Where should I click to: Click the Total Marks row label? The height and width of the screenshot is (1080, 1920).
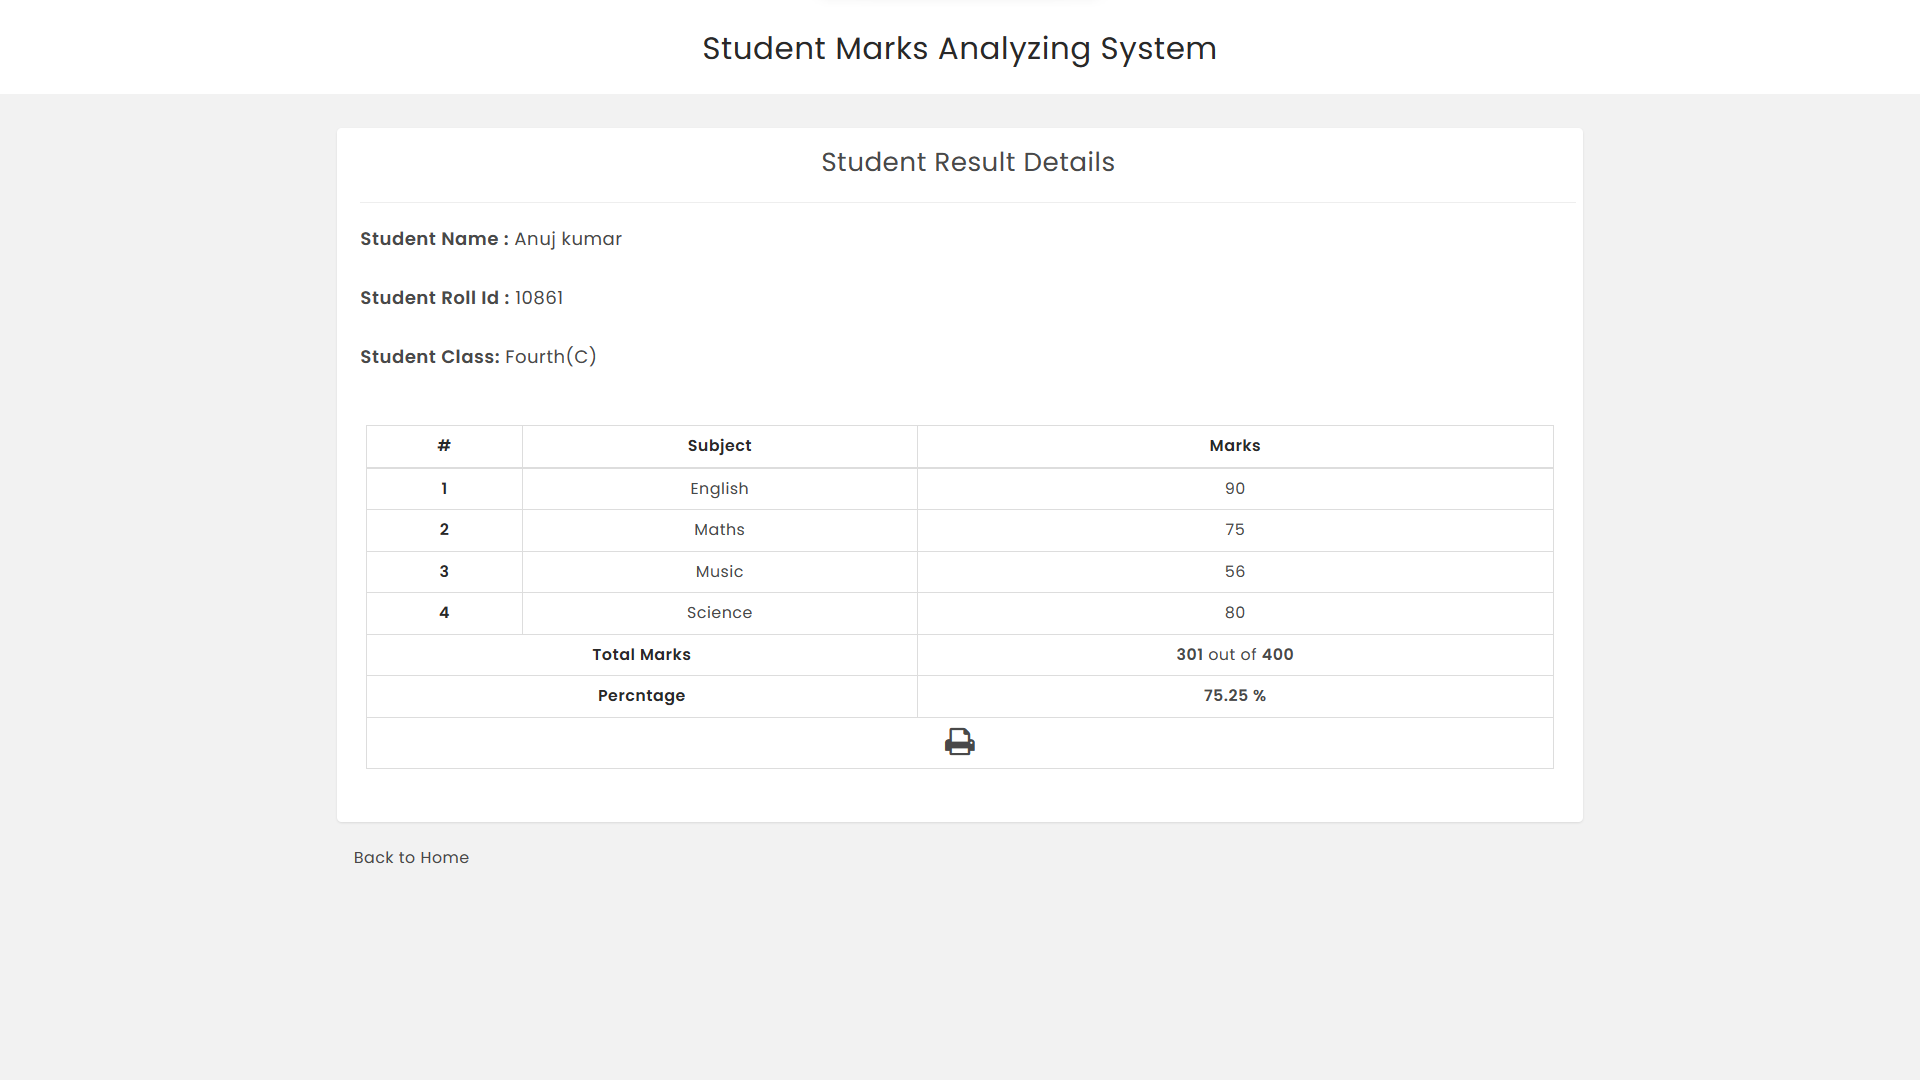[x=641, y=654]
